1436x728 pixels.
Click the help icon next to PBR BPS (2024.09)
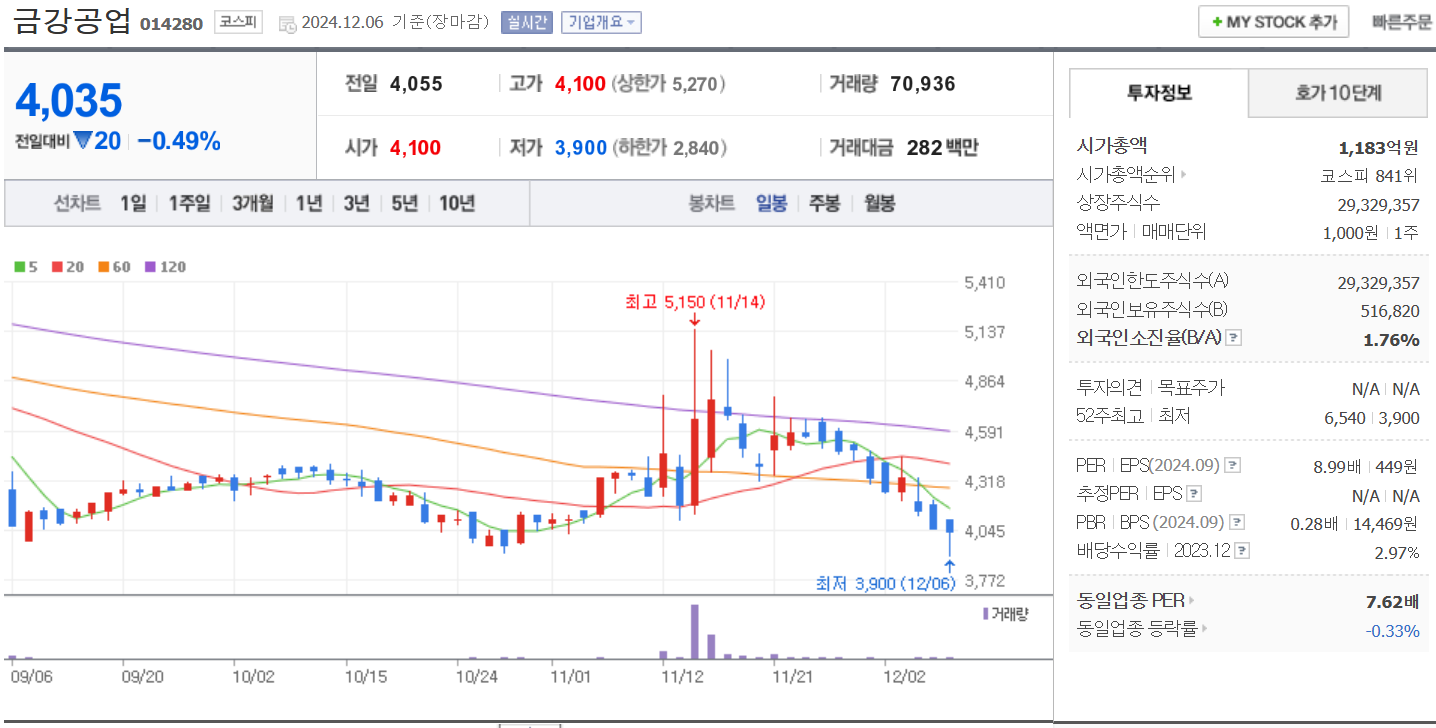[1237, 522]
